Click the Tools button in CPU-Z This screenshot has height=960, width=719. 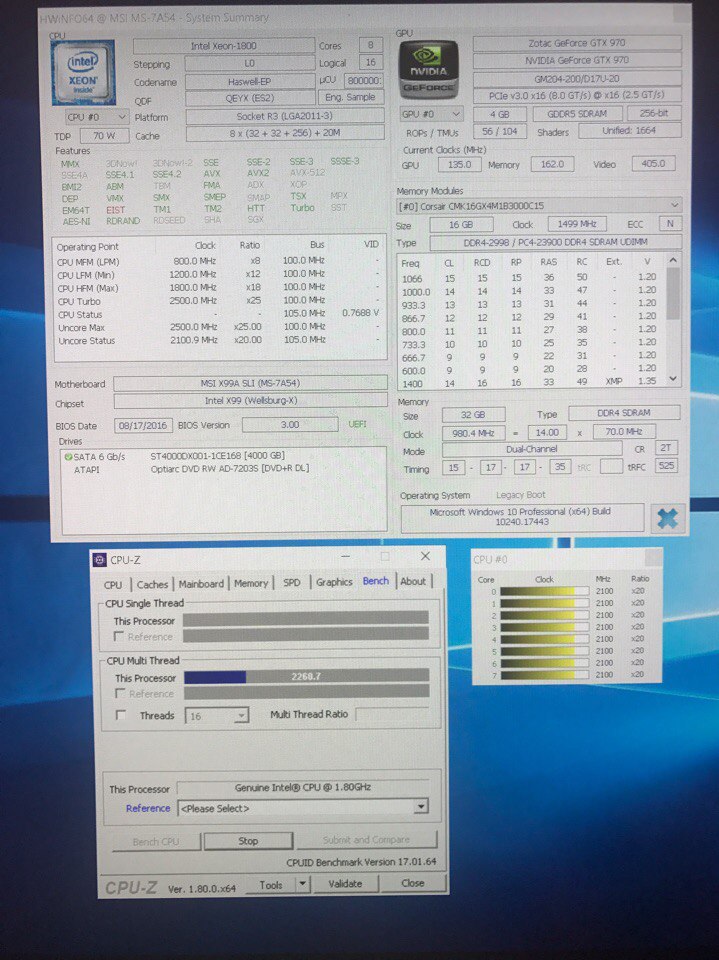coord(270,885)
